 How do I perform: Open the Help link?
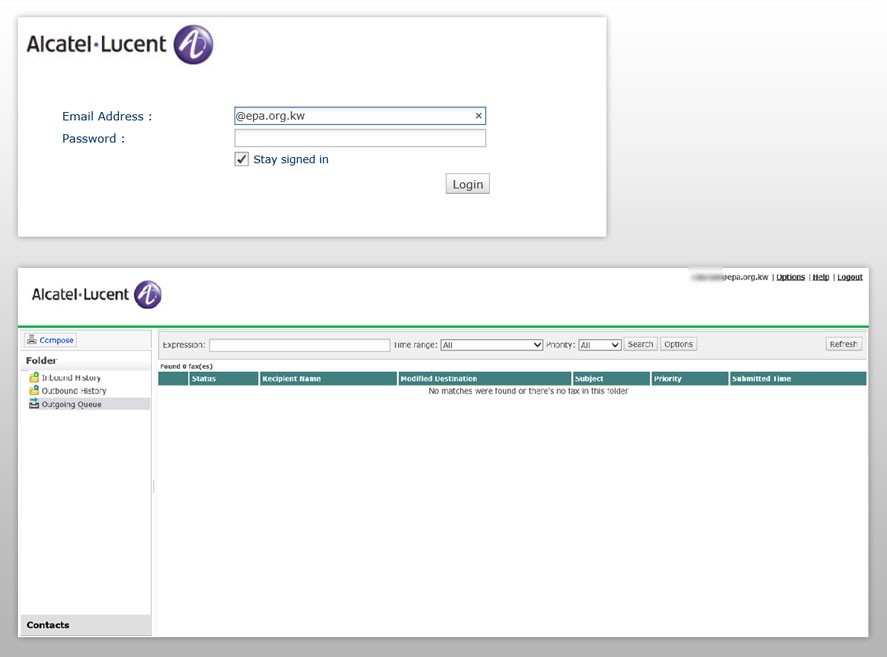coord(821,277)
